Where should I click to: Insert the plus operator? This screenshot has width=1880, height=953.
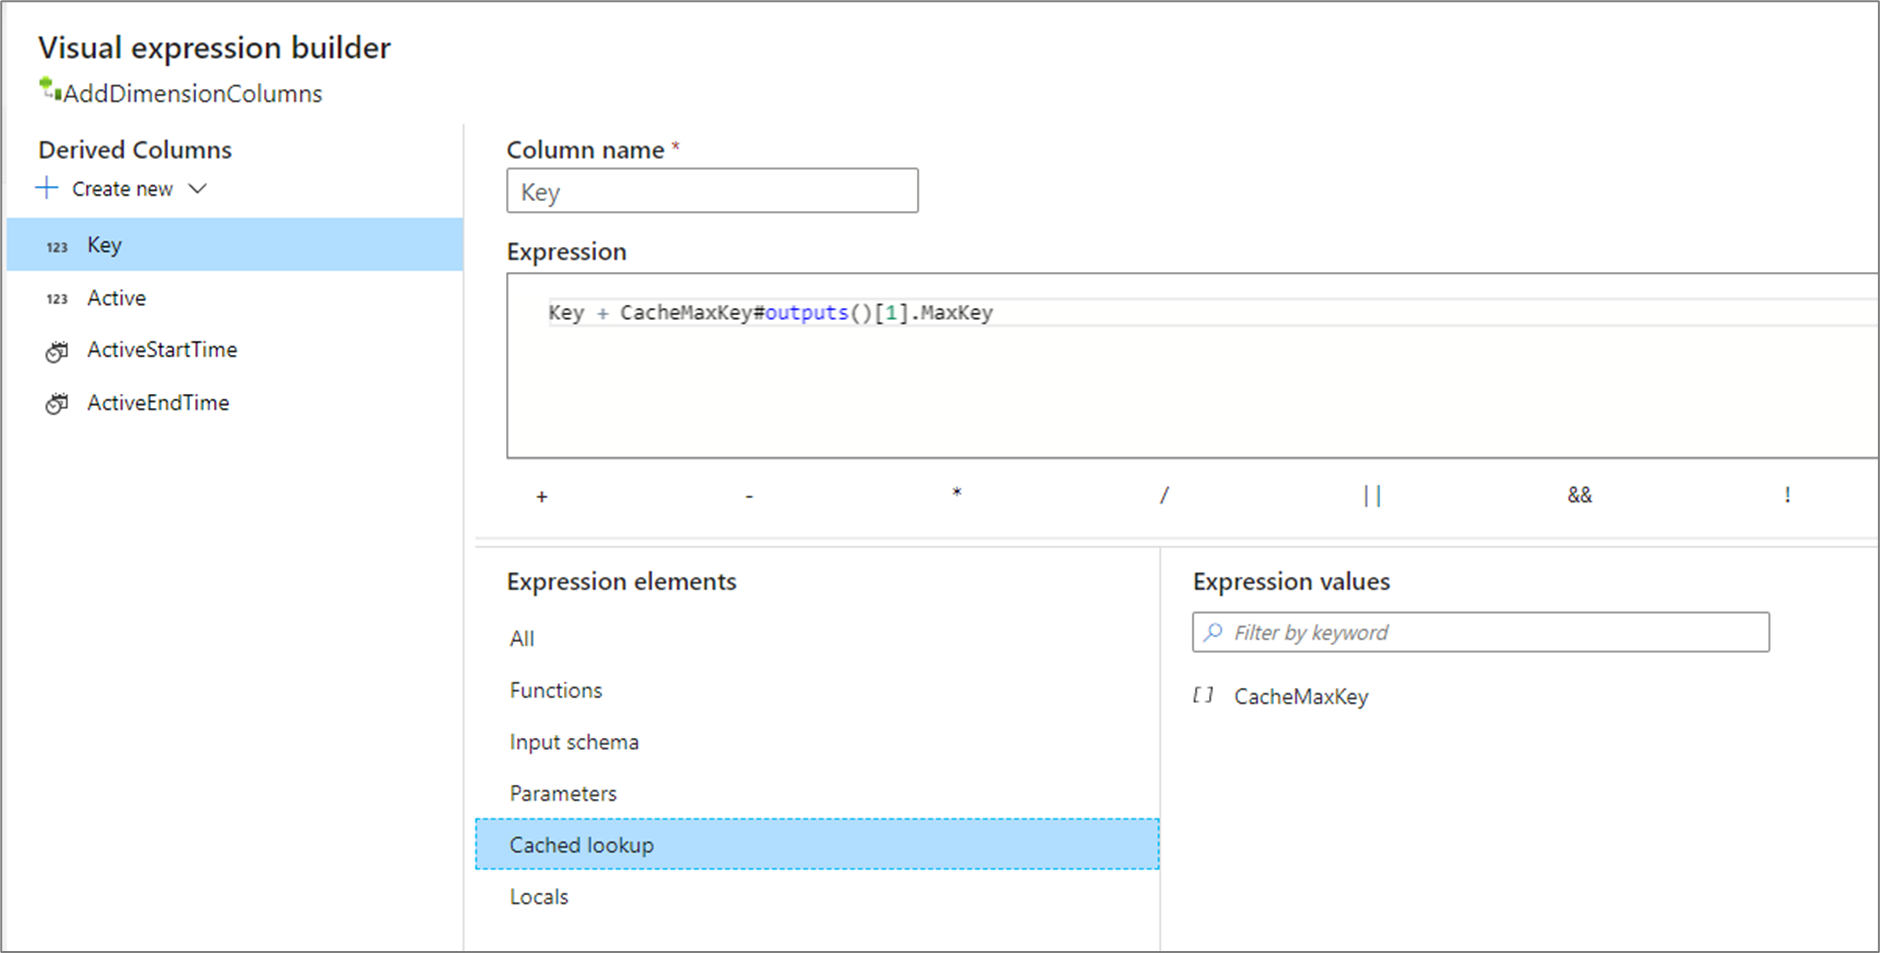[x=542, y=496]
